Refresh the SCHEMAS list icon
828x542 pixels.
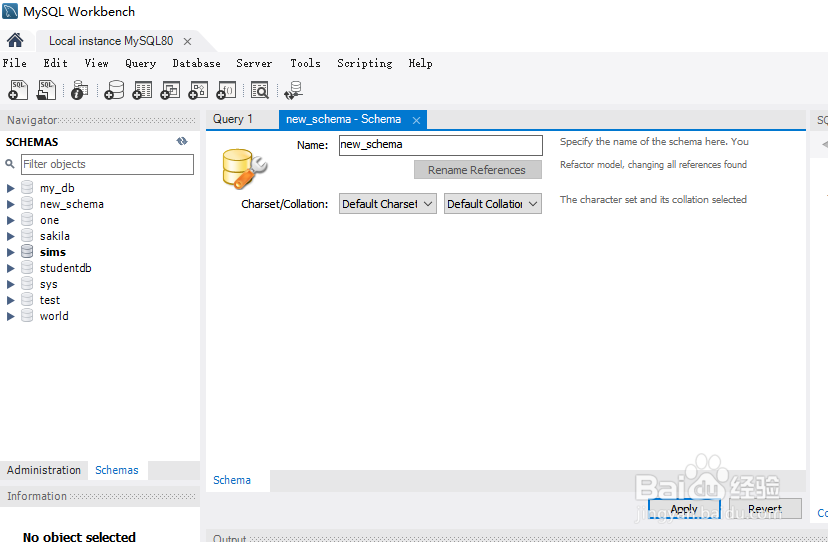tap(182, 141)
